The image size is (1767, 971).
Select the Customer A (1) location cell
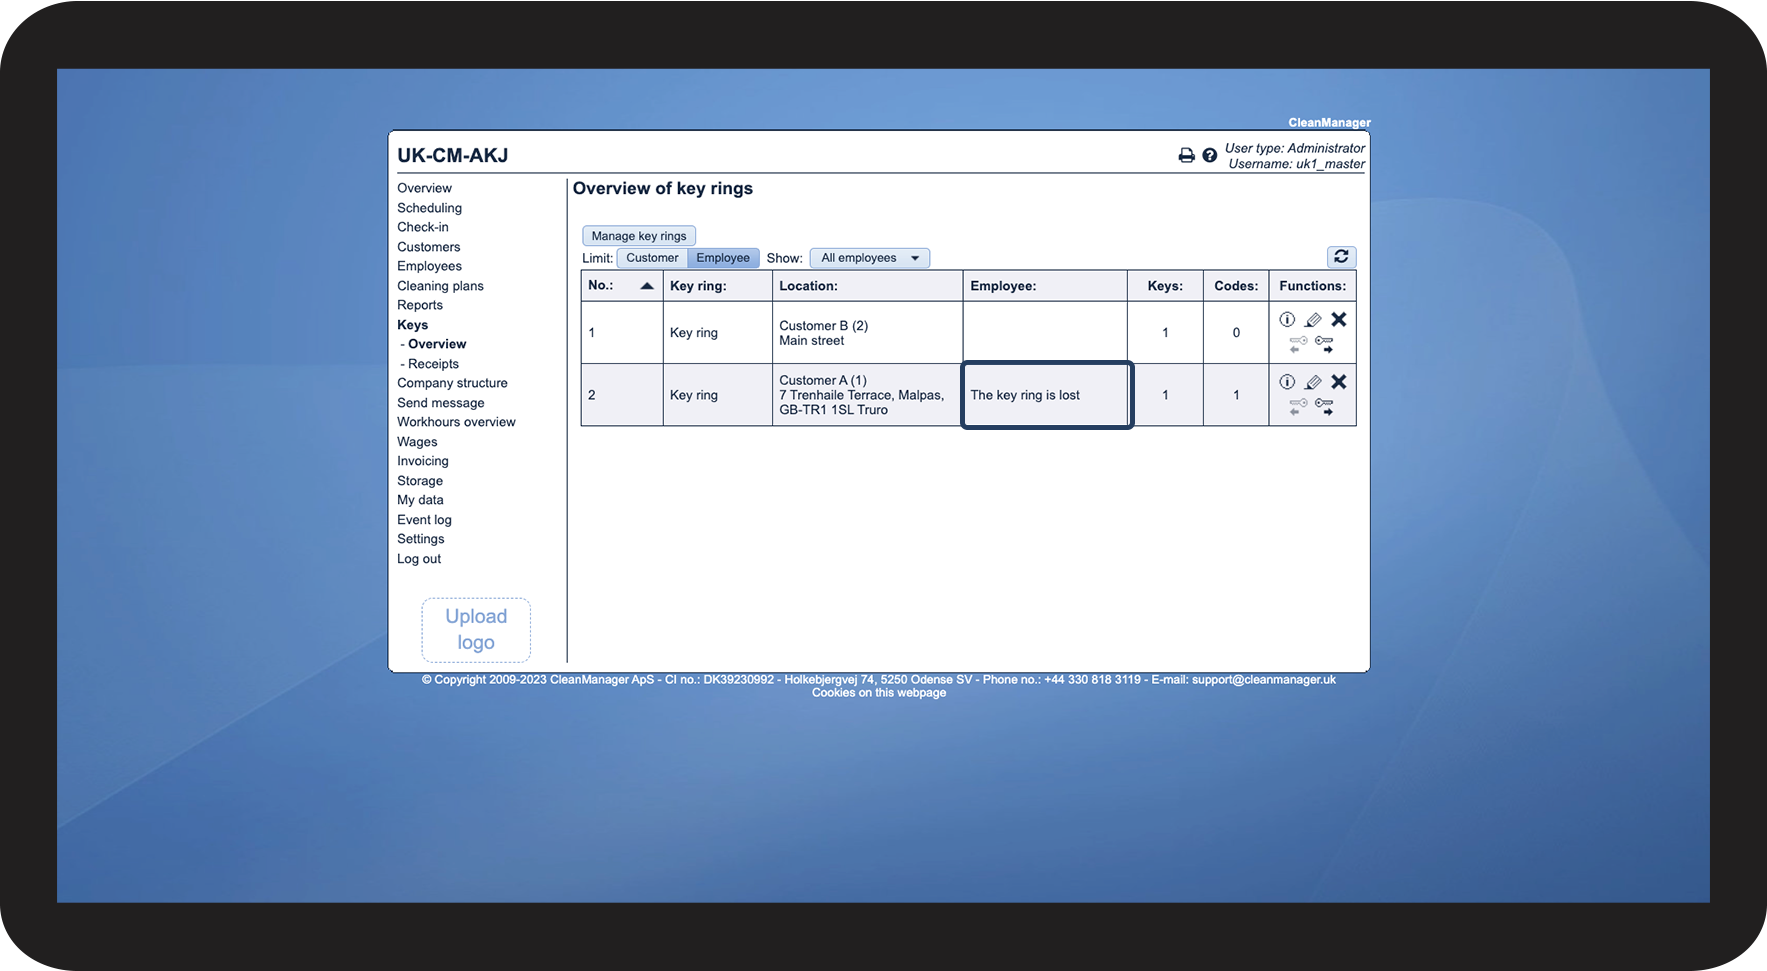(867, 395)
